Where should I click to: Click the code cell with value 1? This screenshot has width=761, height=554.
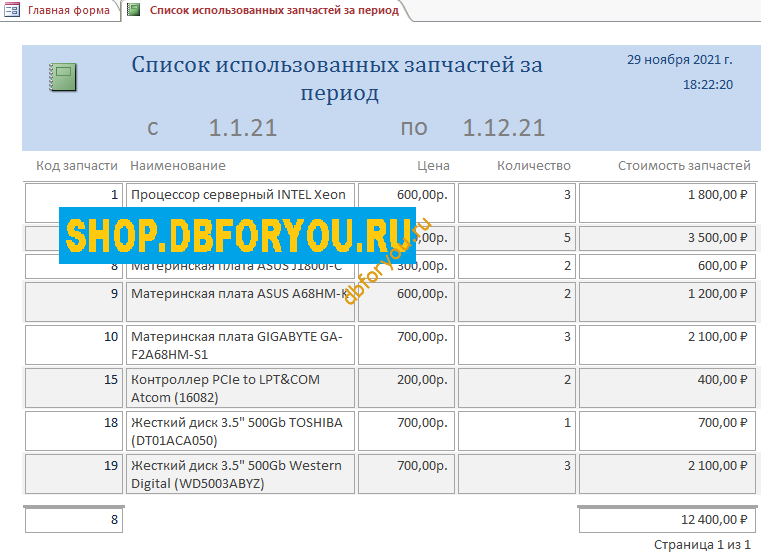coord(74,203)
